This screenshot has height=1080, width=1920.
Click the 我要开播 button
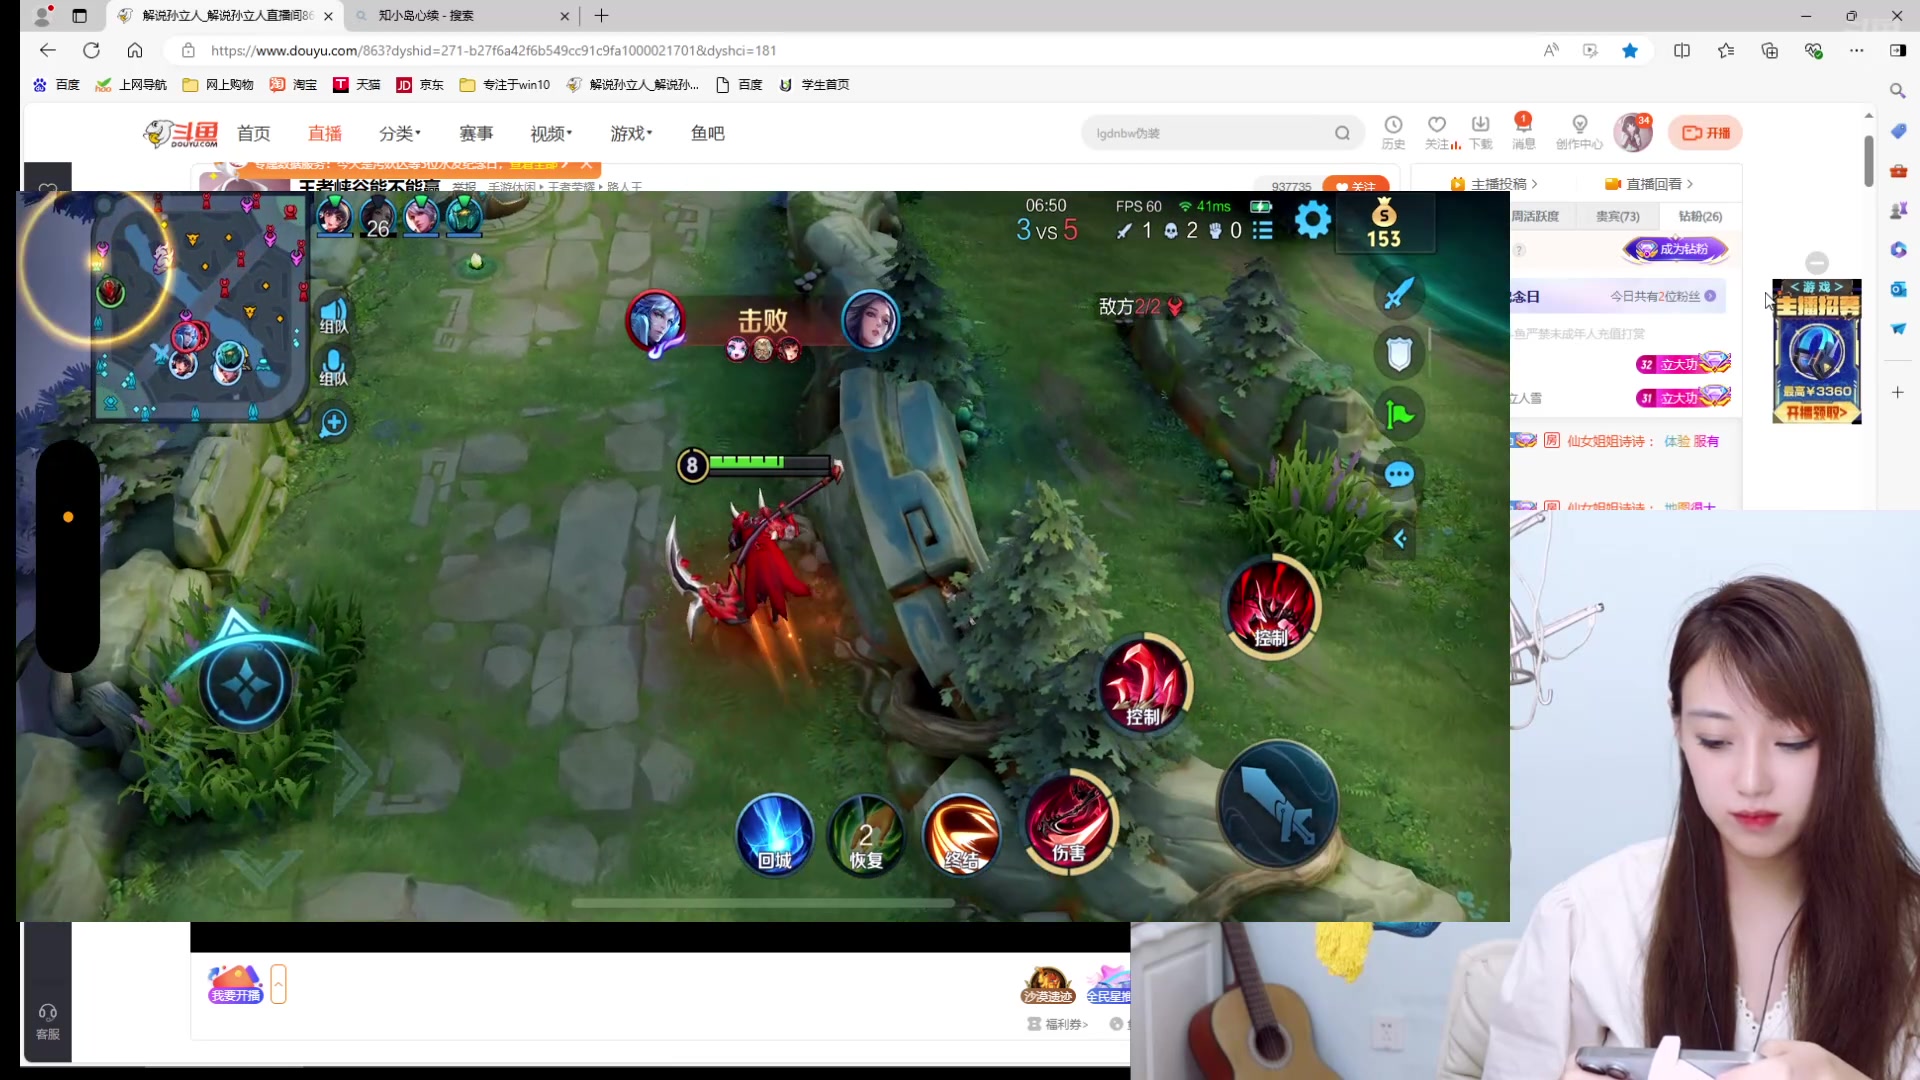click(235, 984)
